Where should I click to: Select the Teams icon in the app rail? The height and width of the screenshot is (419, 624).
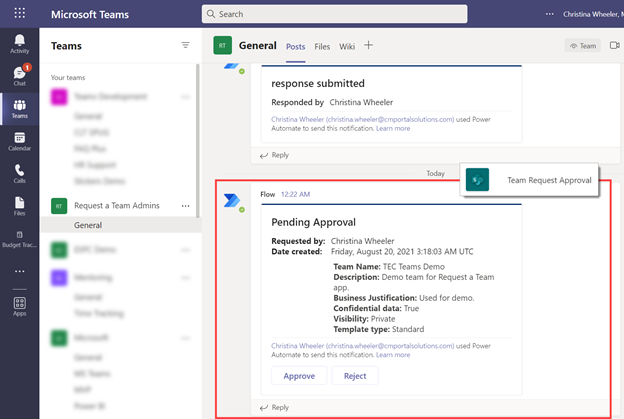20,109
